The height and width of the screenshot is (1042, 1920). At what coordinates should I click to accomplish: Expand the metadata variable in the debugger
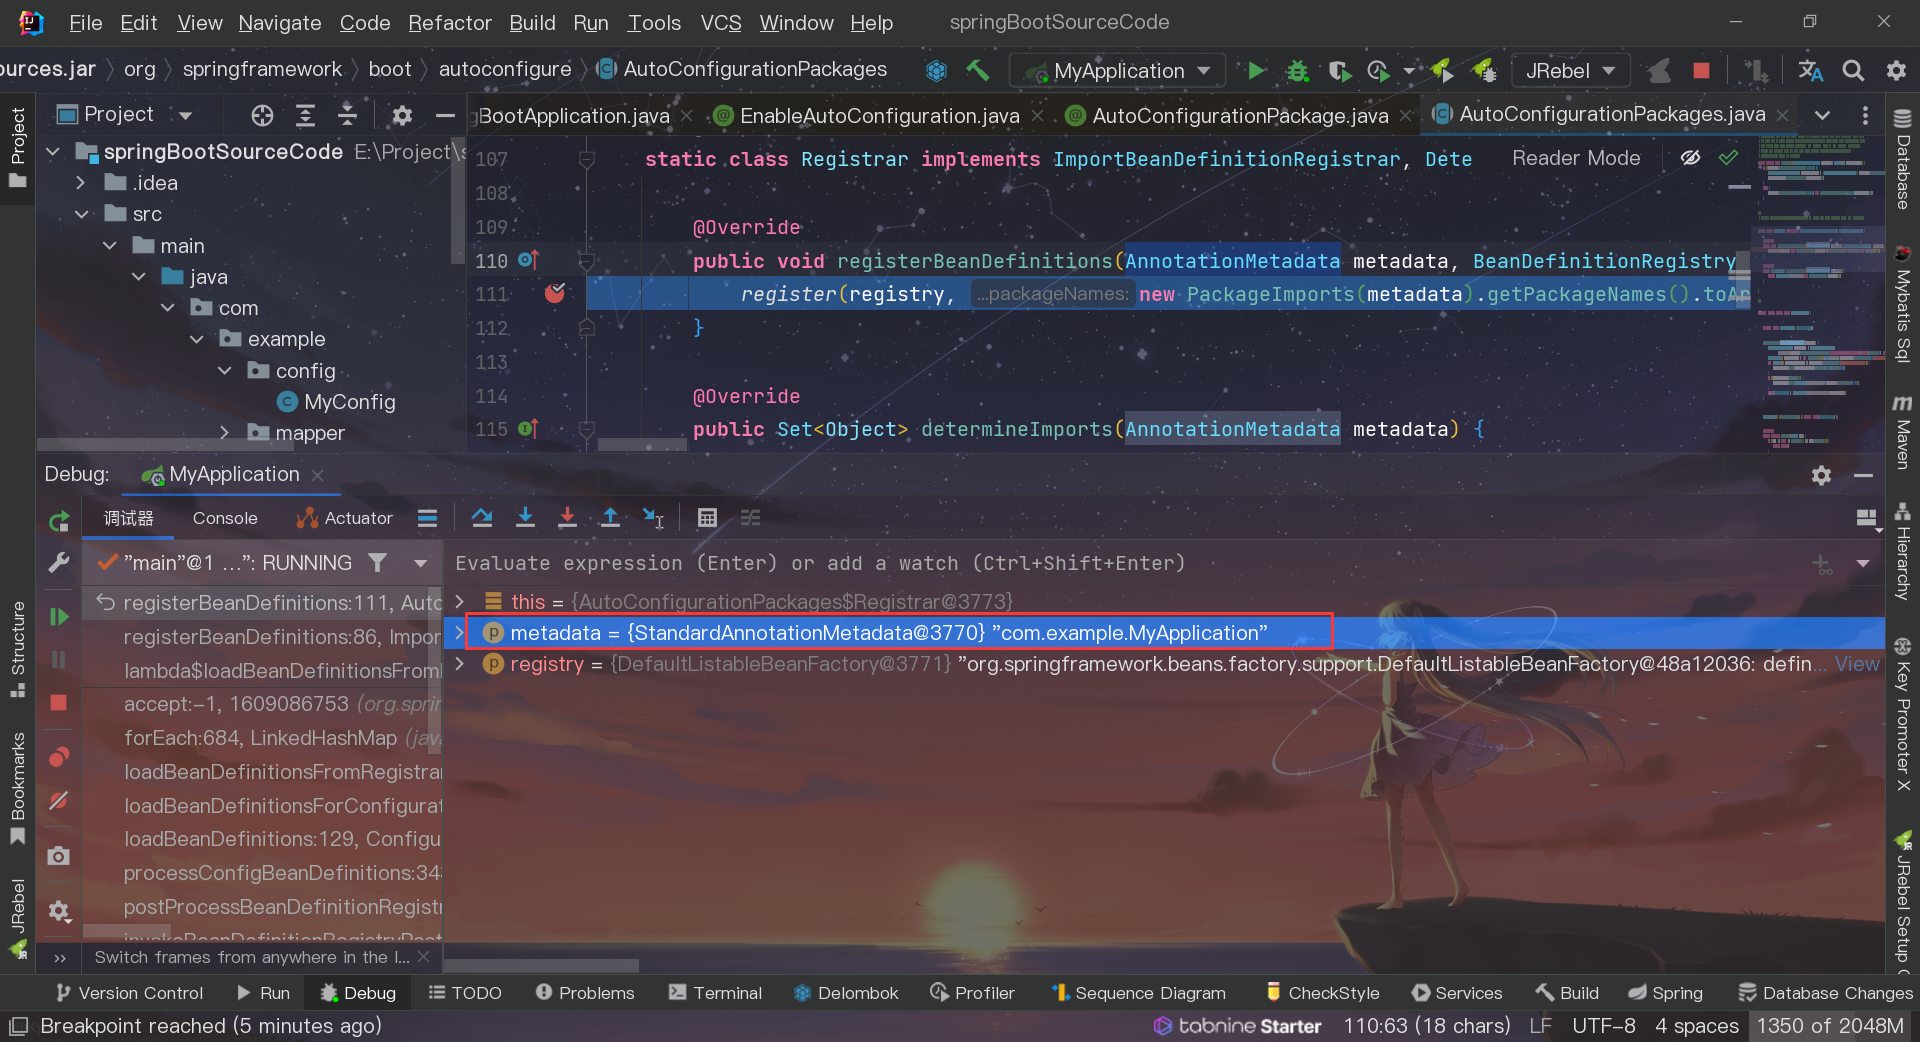point(459,633)
